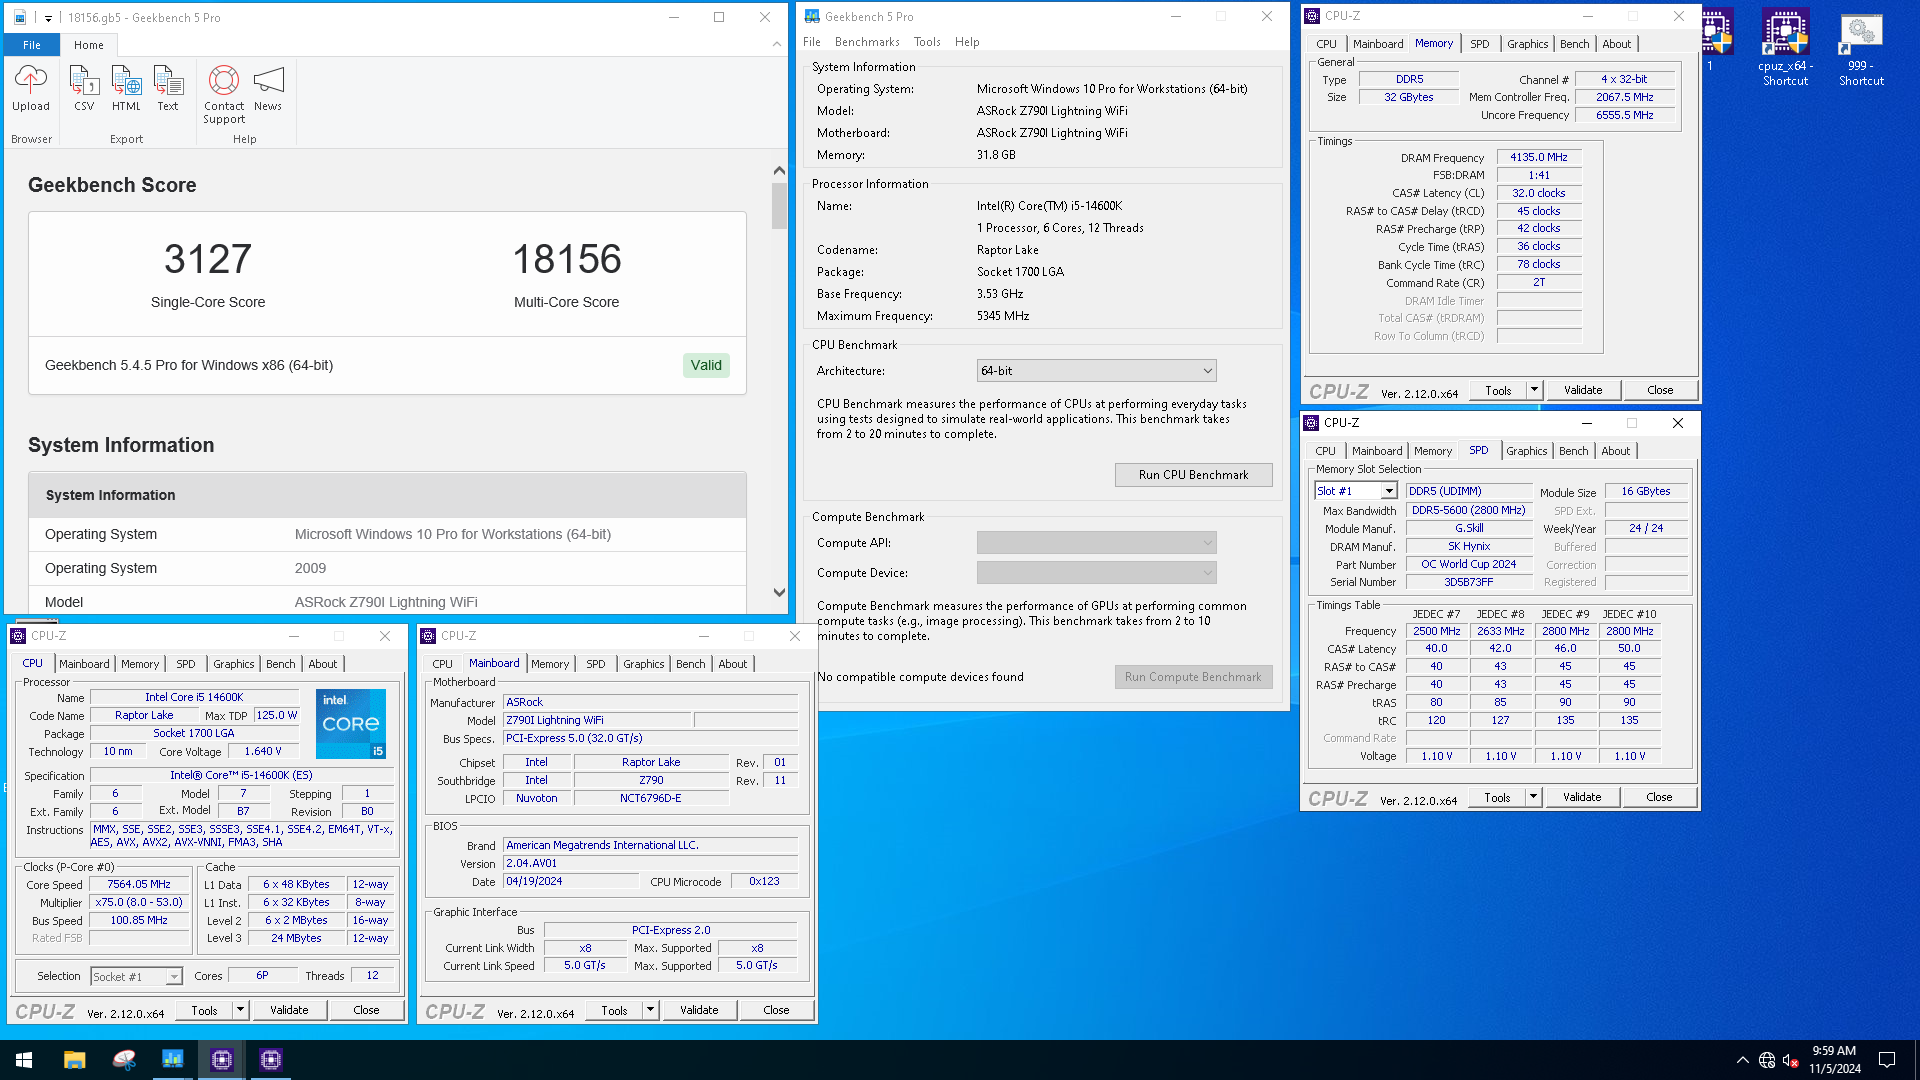
Task: Open the Socket #1 selection dropdown
Action: tap(136, 977)
